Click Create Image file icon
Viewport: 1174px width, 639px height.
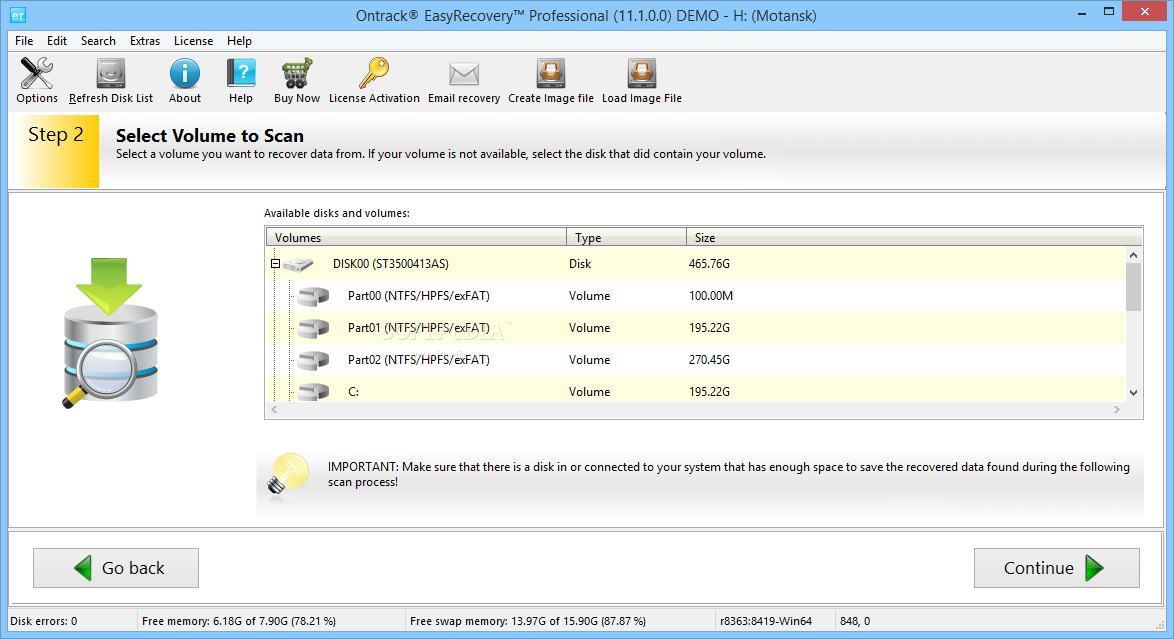click(x=550, y=73)
